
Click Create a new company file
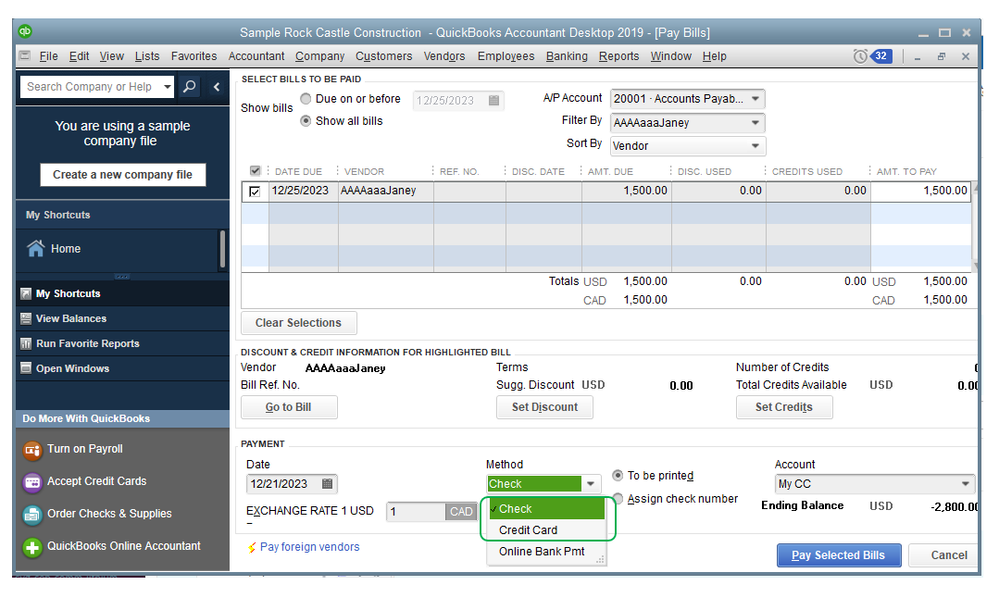coord(122,175)
